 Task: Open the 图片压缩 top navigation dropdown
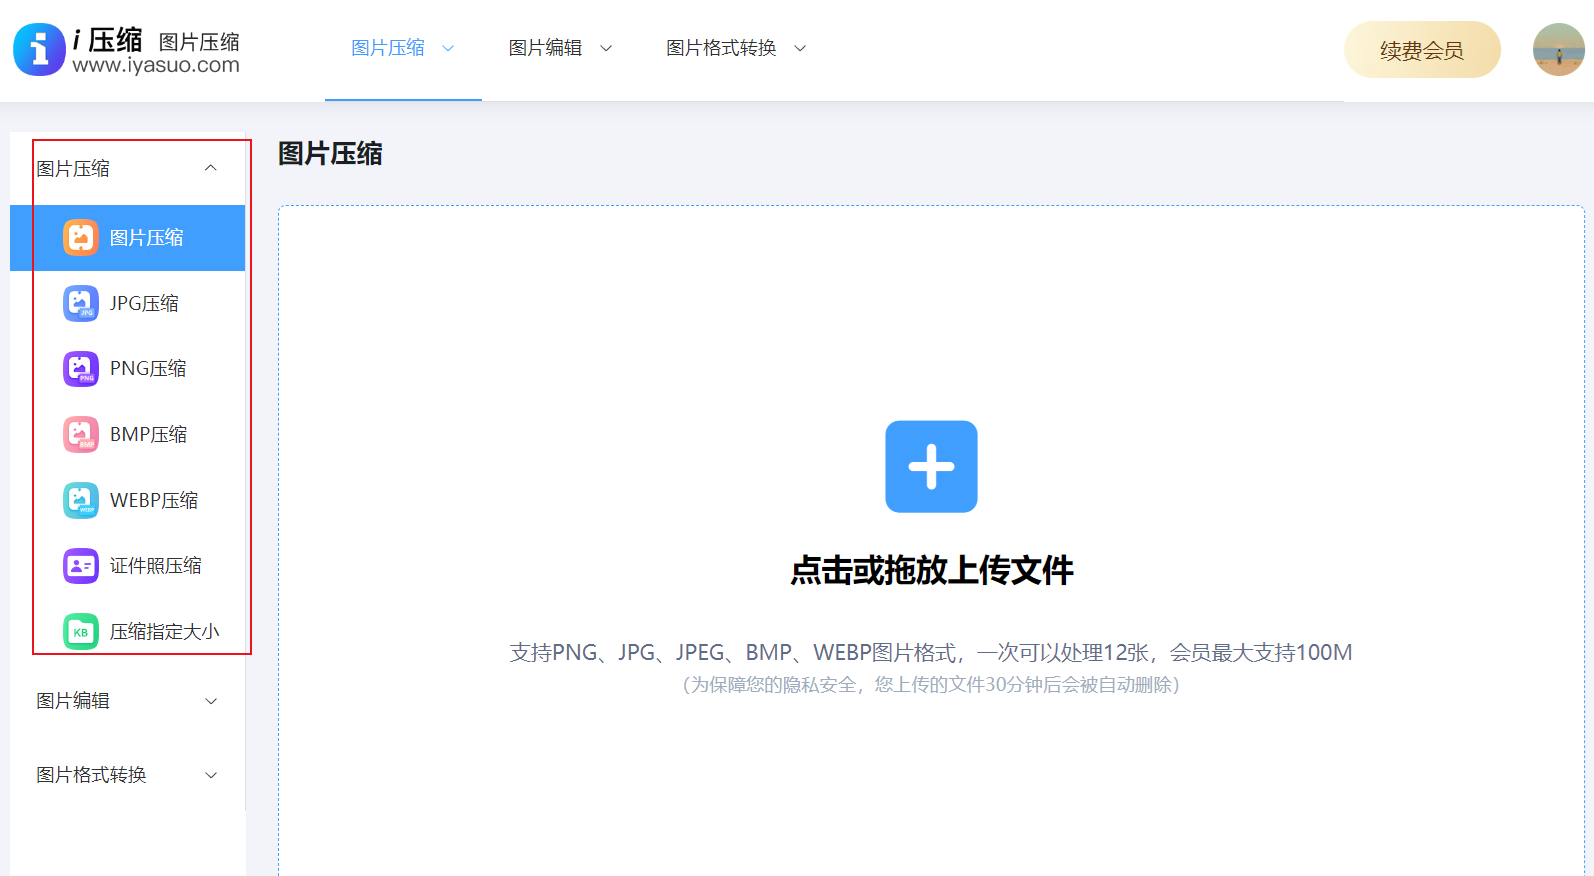[x=402, y=48]
